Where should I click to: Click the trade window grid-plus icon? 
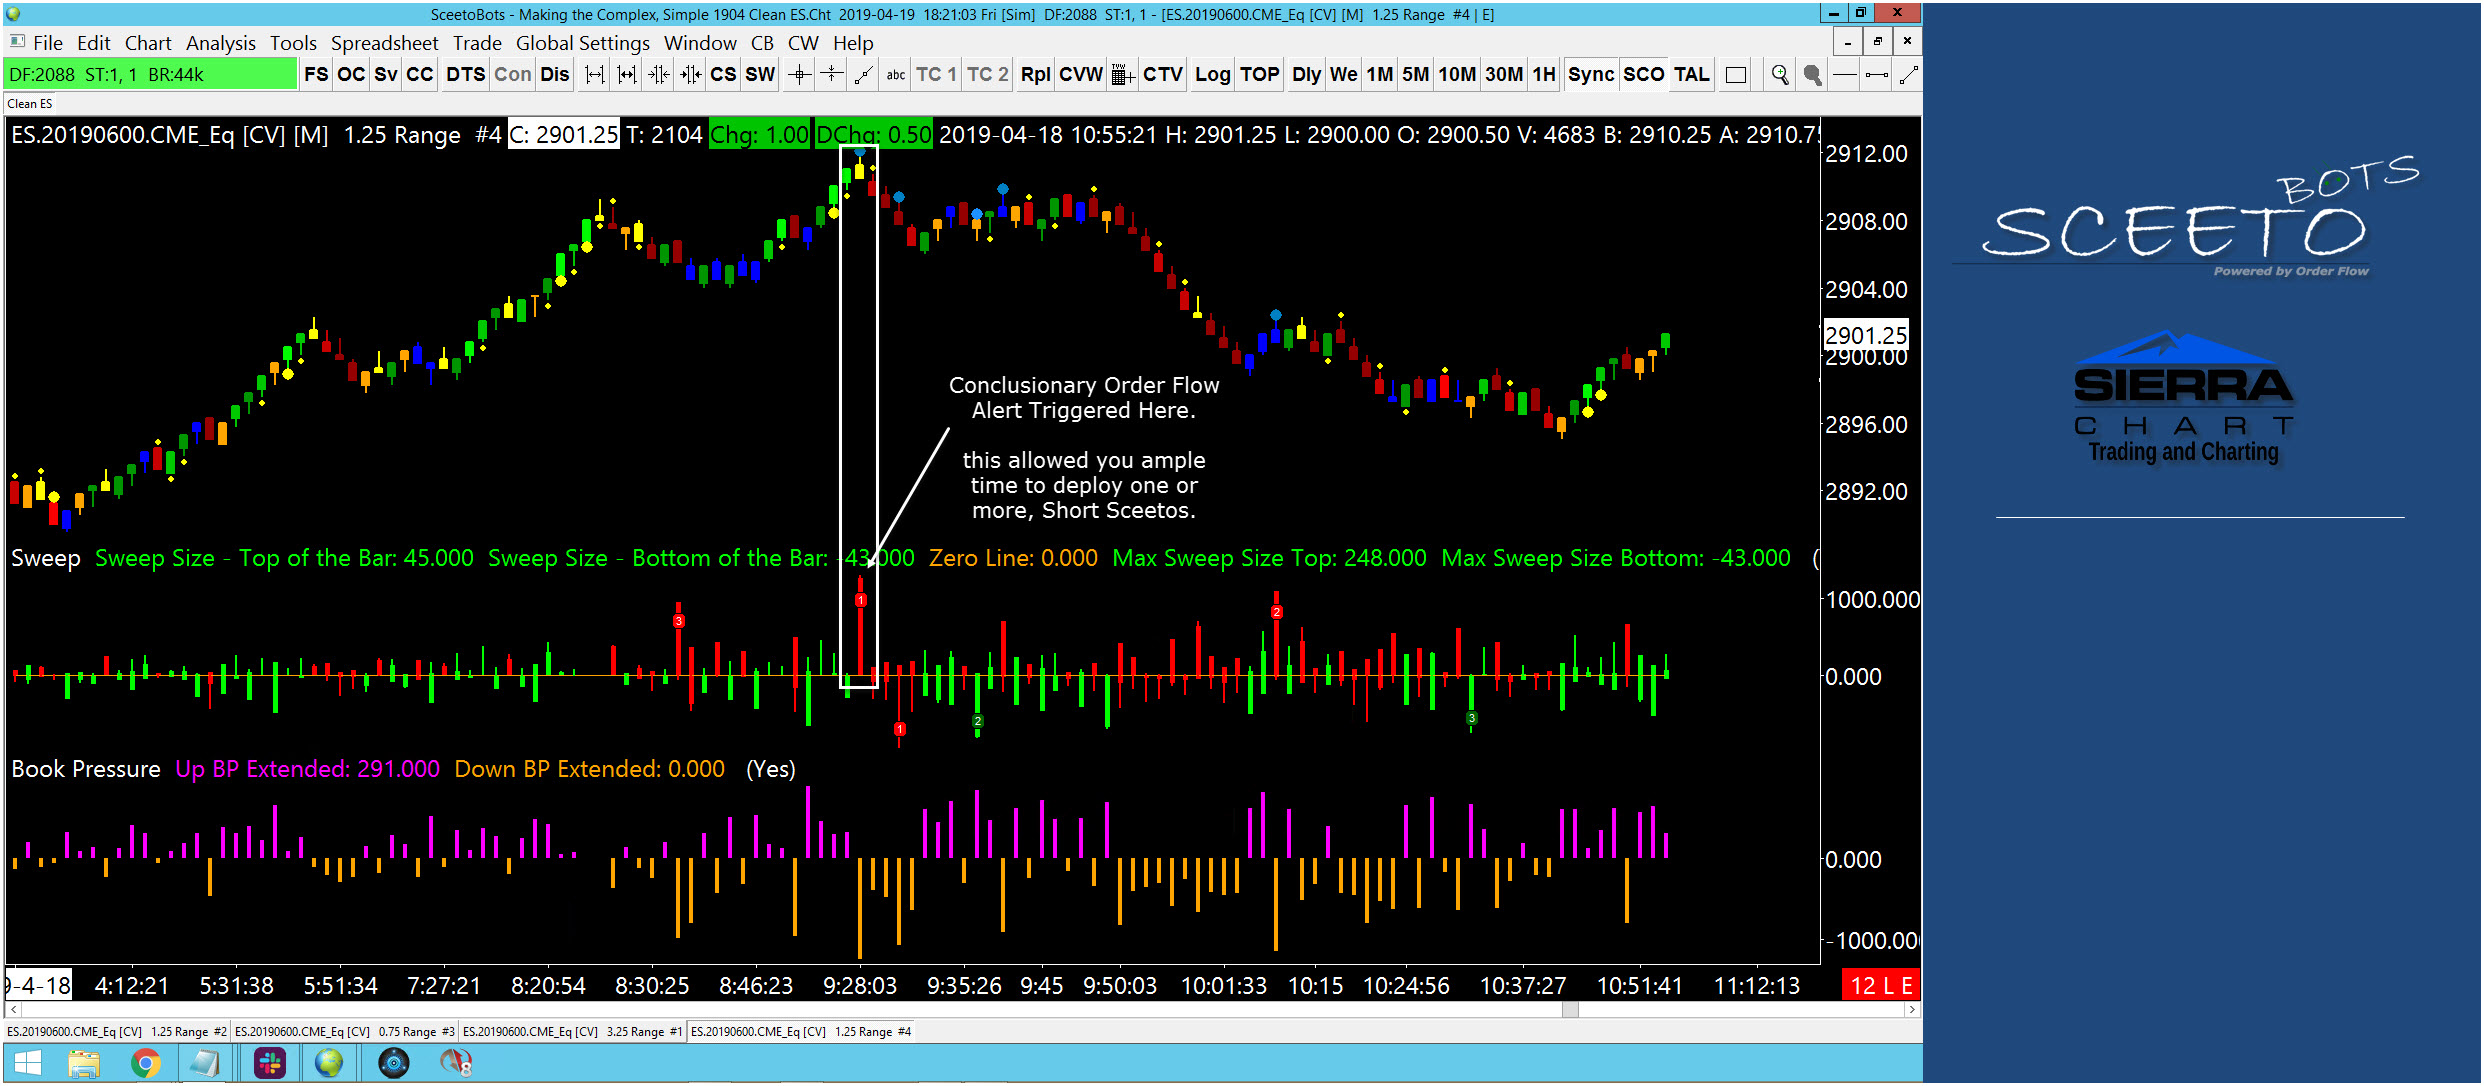tap(1122, 75)
